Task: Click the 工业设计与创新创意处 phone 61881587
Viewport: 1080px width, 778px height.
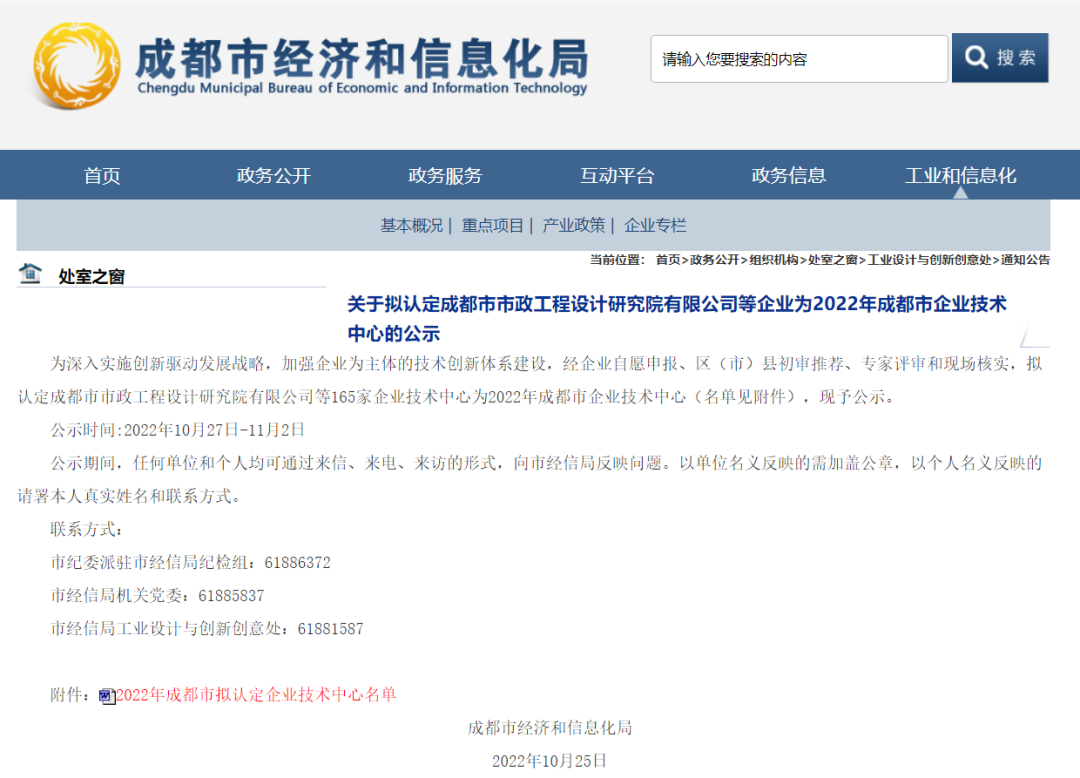Action: tap(331, 629)
